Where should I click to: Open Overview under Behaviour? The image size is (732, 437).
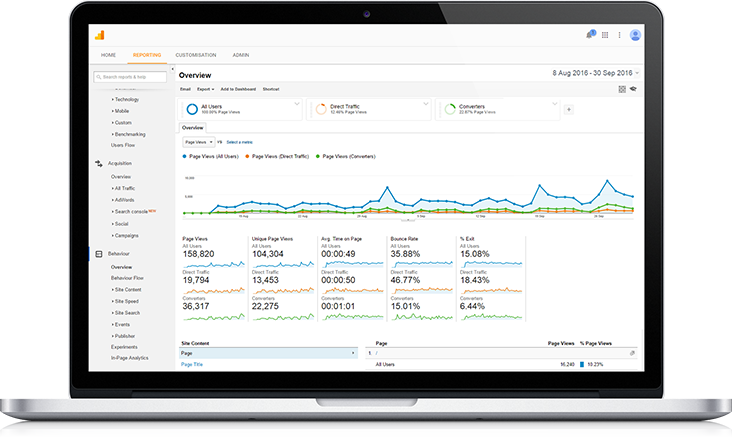(121, 268)
